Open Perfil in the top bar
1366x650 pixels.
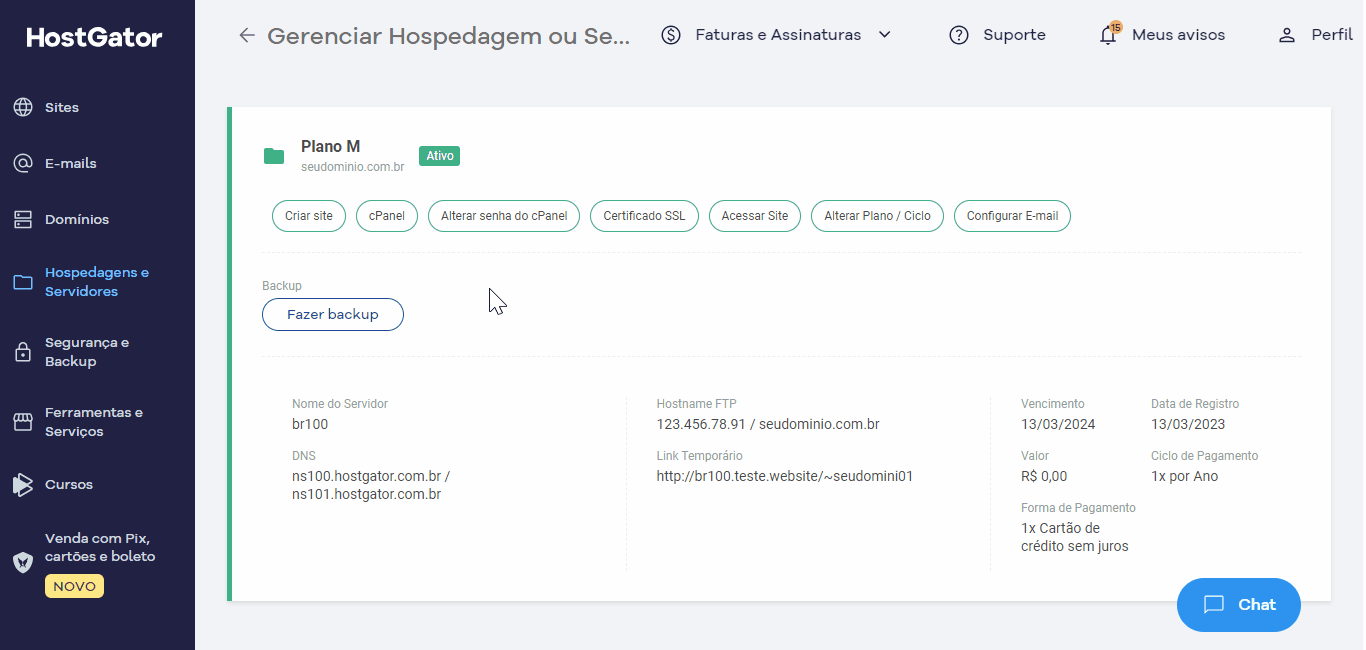click(1332, 35)
